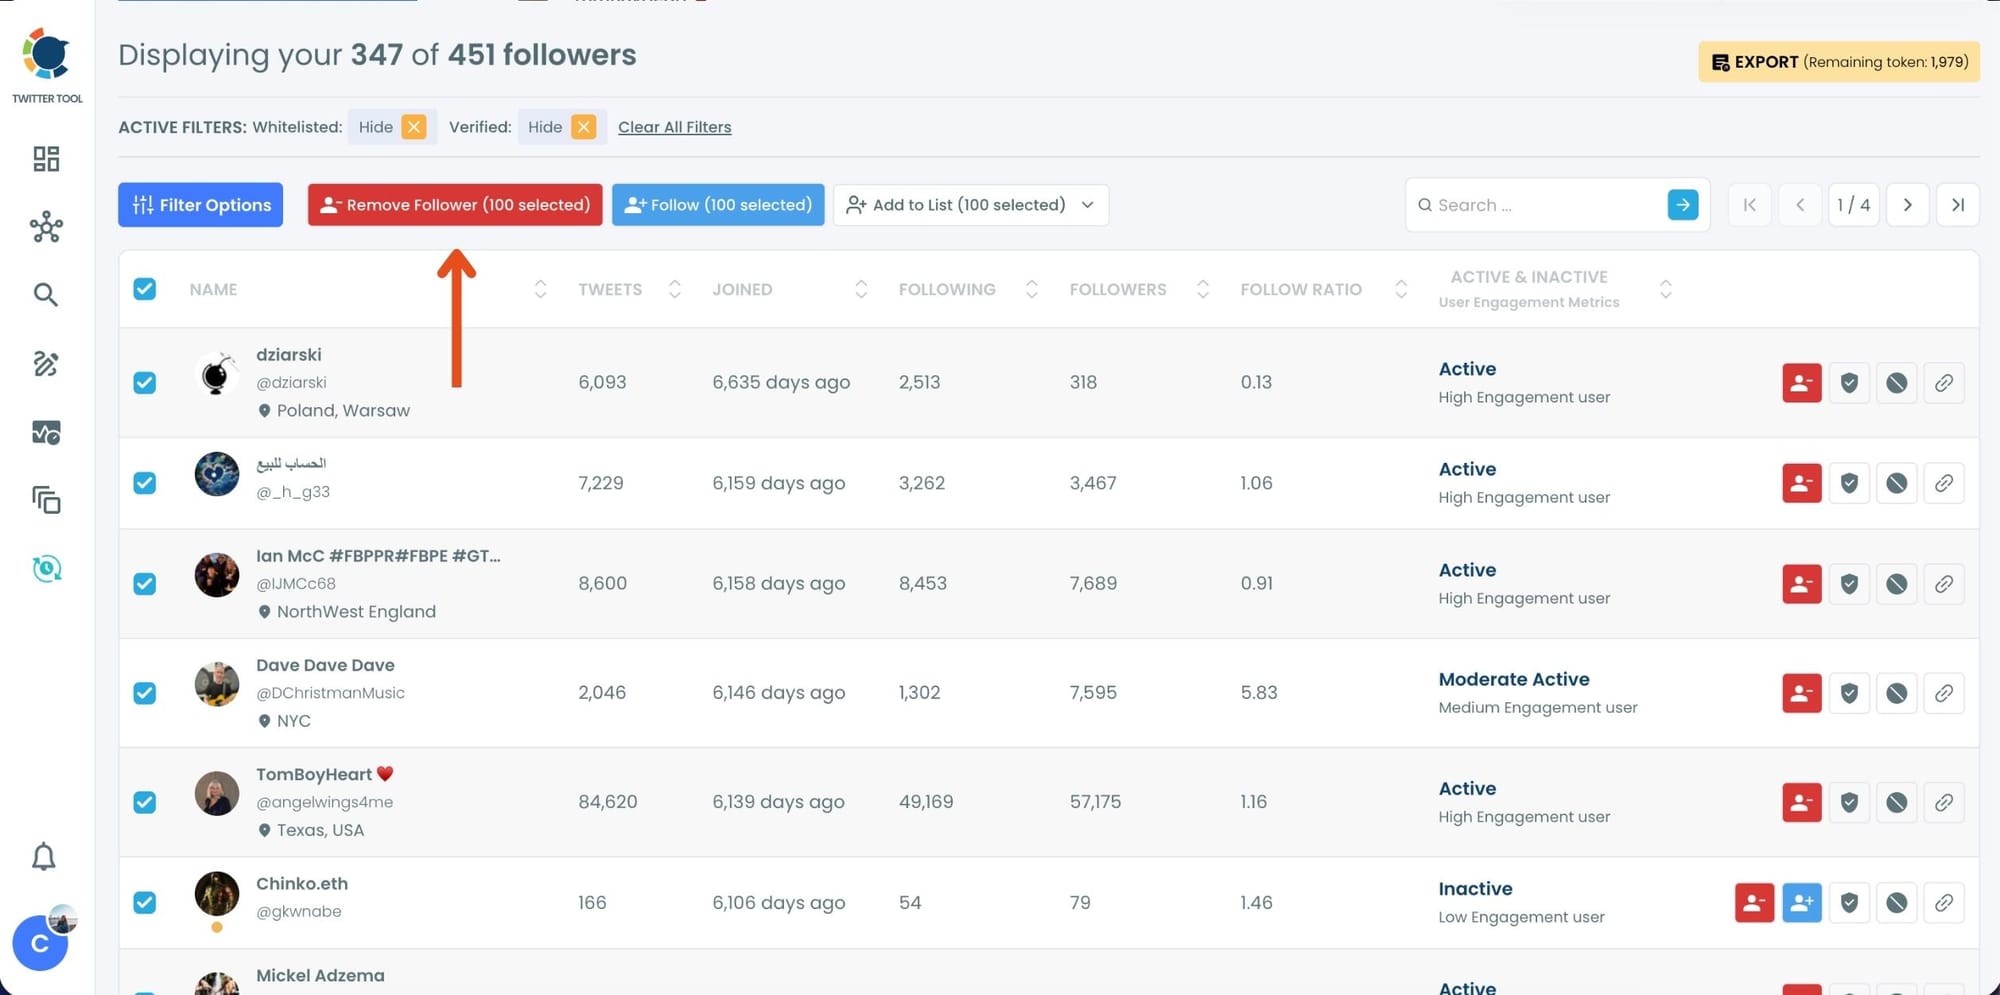Remove dziarski as a follower

point(1800,382)
